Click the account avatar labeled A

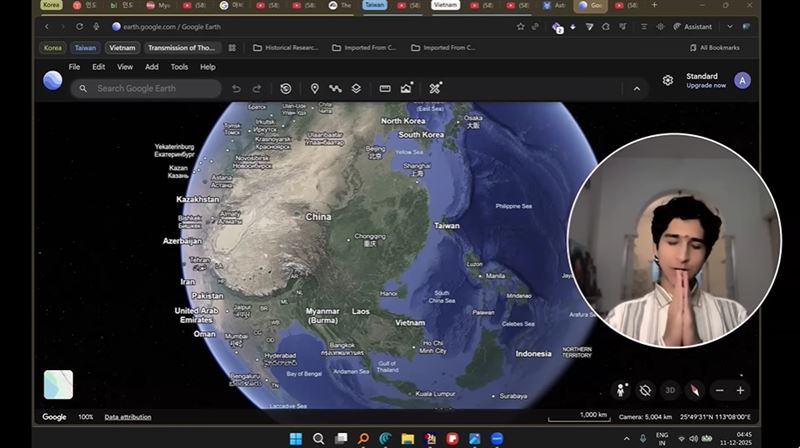point(742,81)
